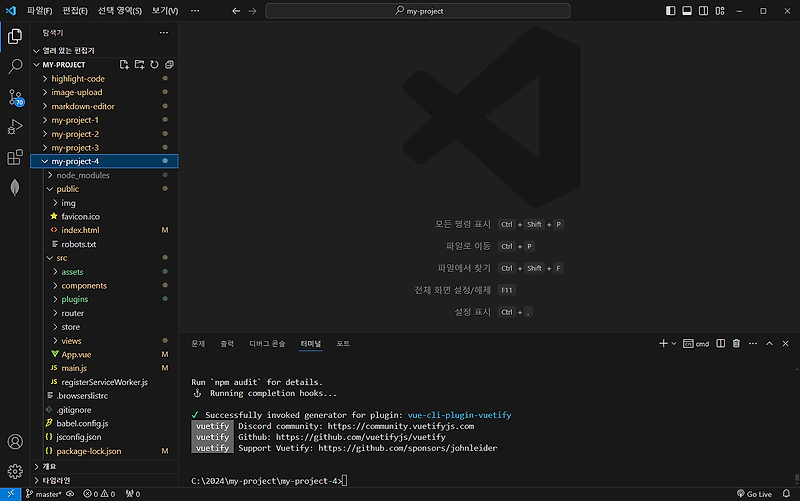Click New File icon in MY-PROJECT header

(124, 65)
